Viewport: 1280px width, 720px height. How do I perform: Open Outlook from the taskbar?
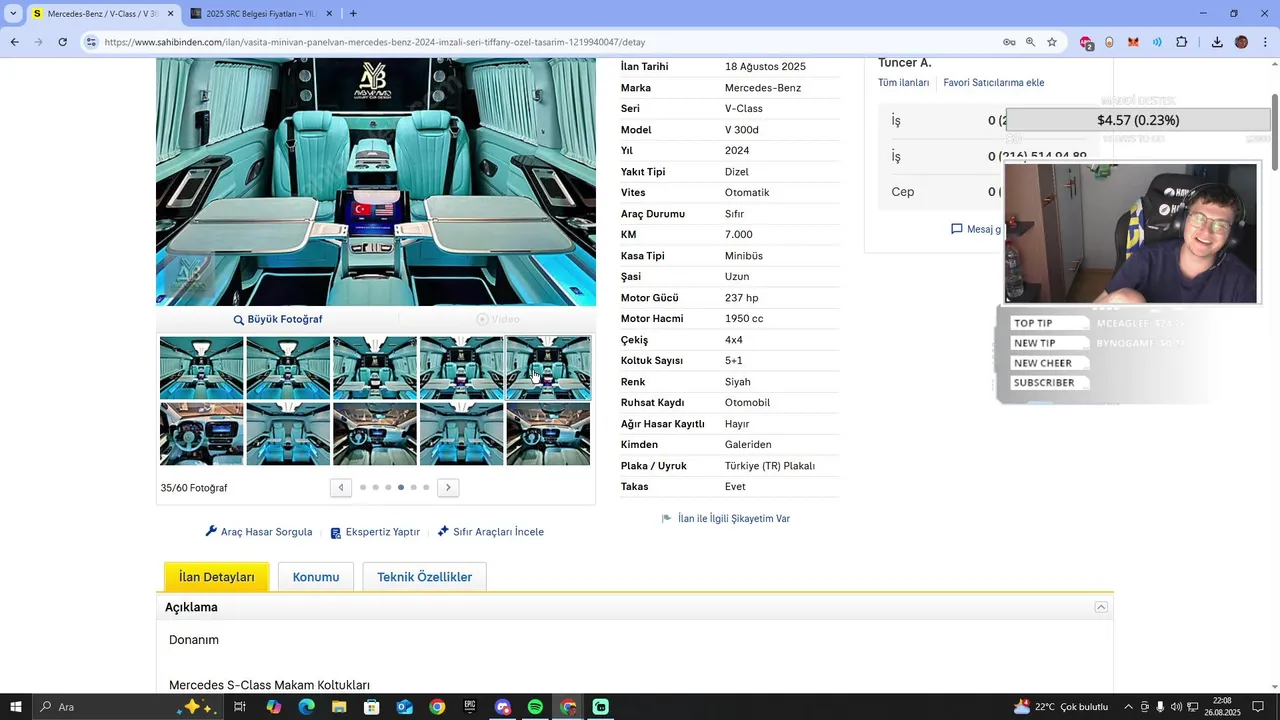404,707
